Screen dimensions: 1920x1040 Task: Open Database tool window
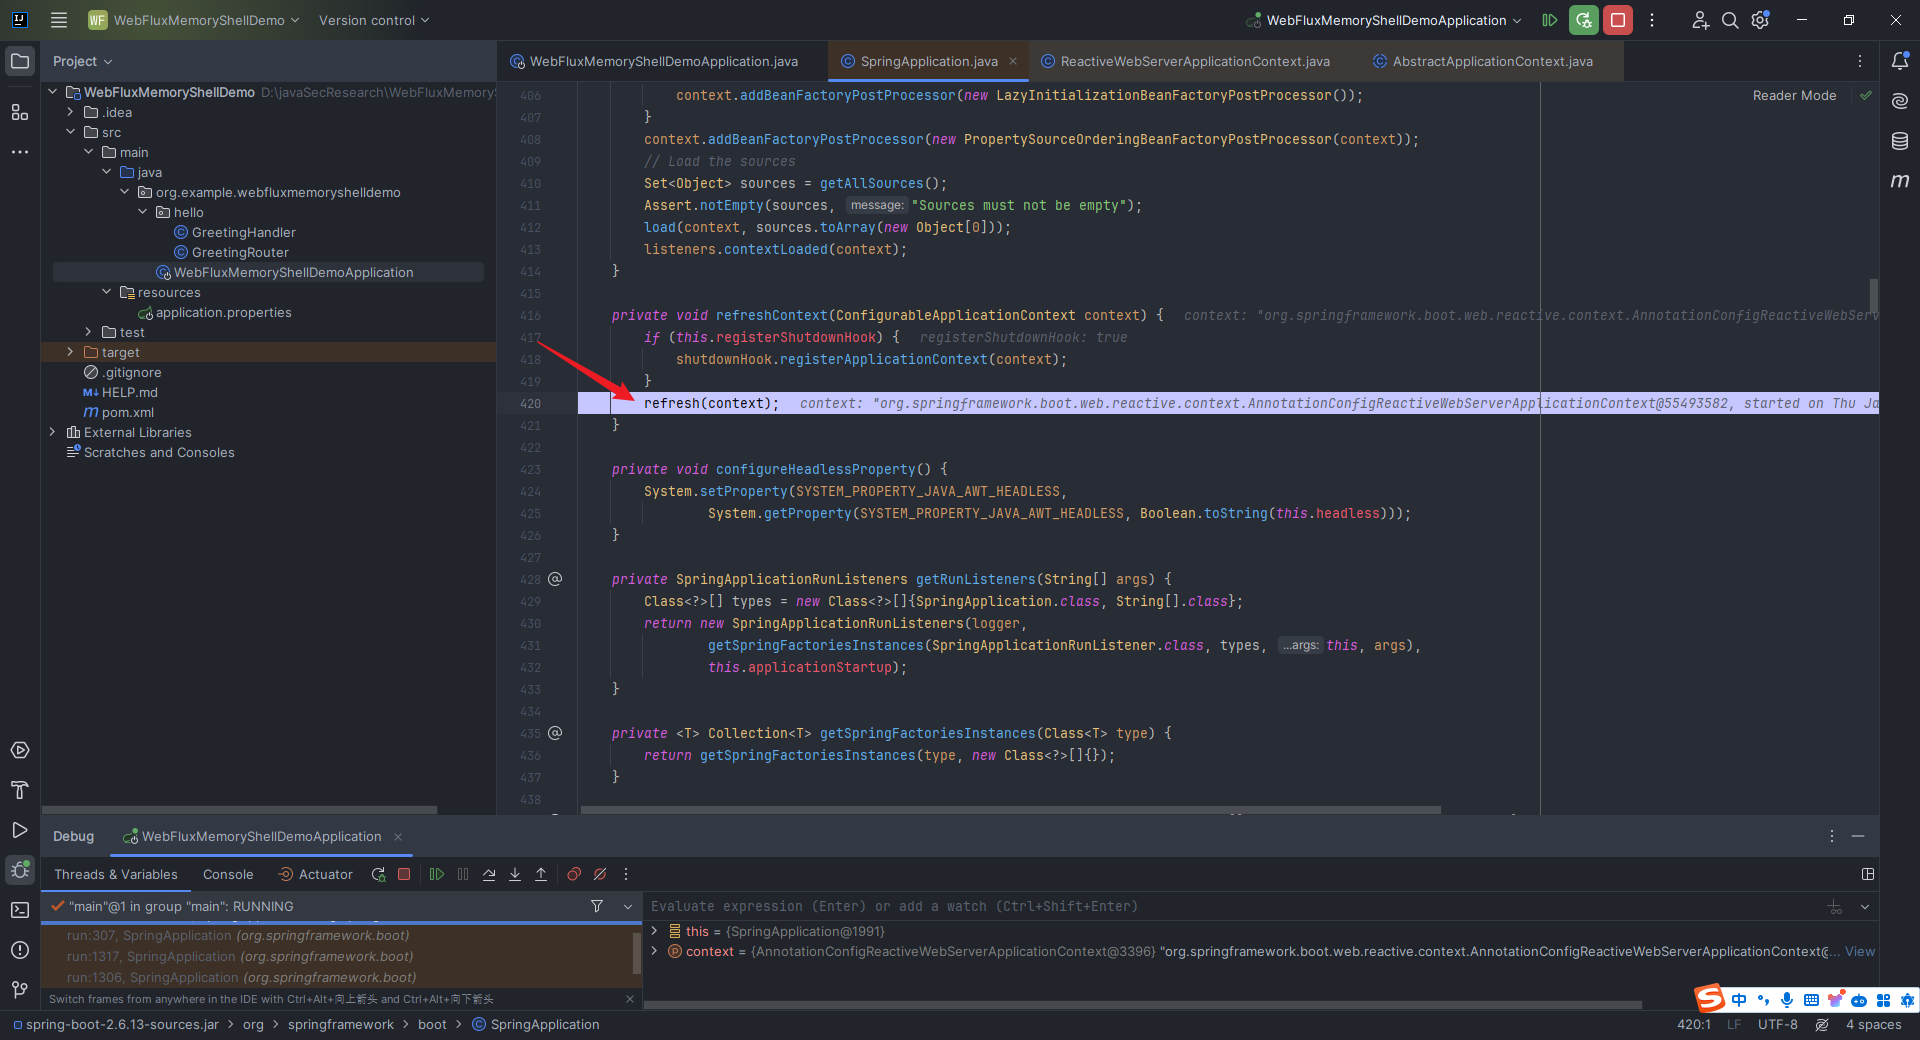pyautogui.click(x=1900, y=141)
